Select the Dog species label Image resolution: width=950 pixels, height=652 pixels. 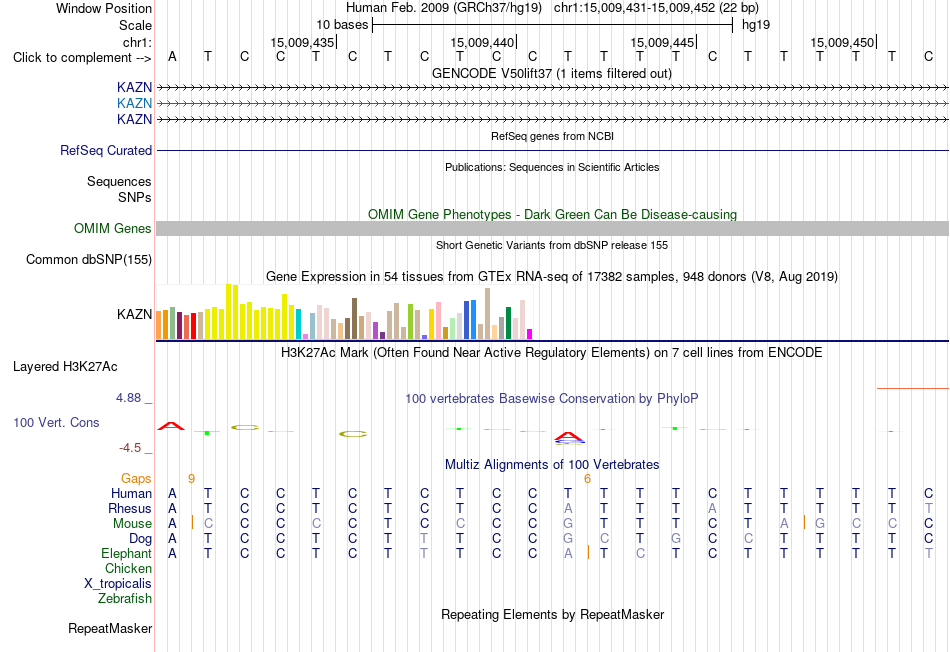[x=140, y=539]
